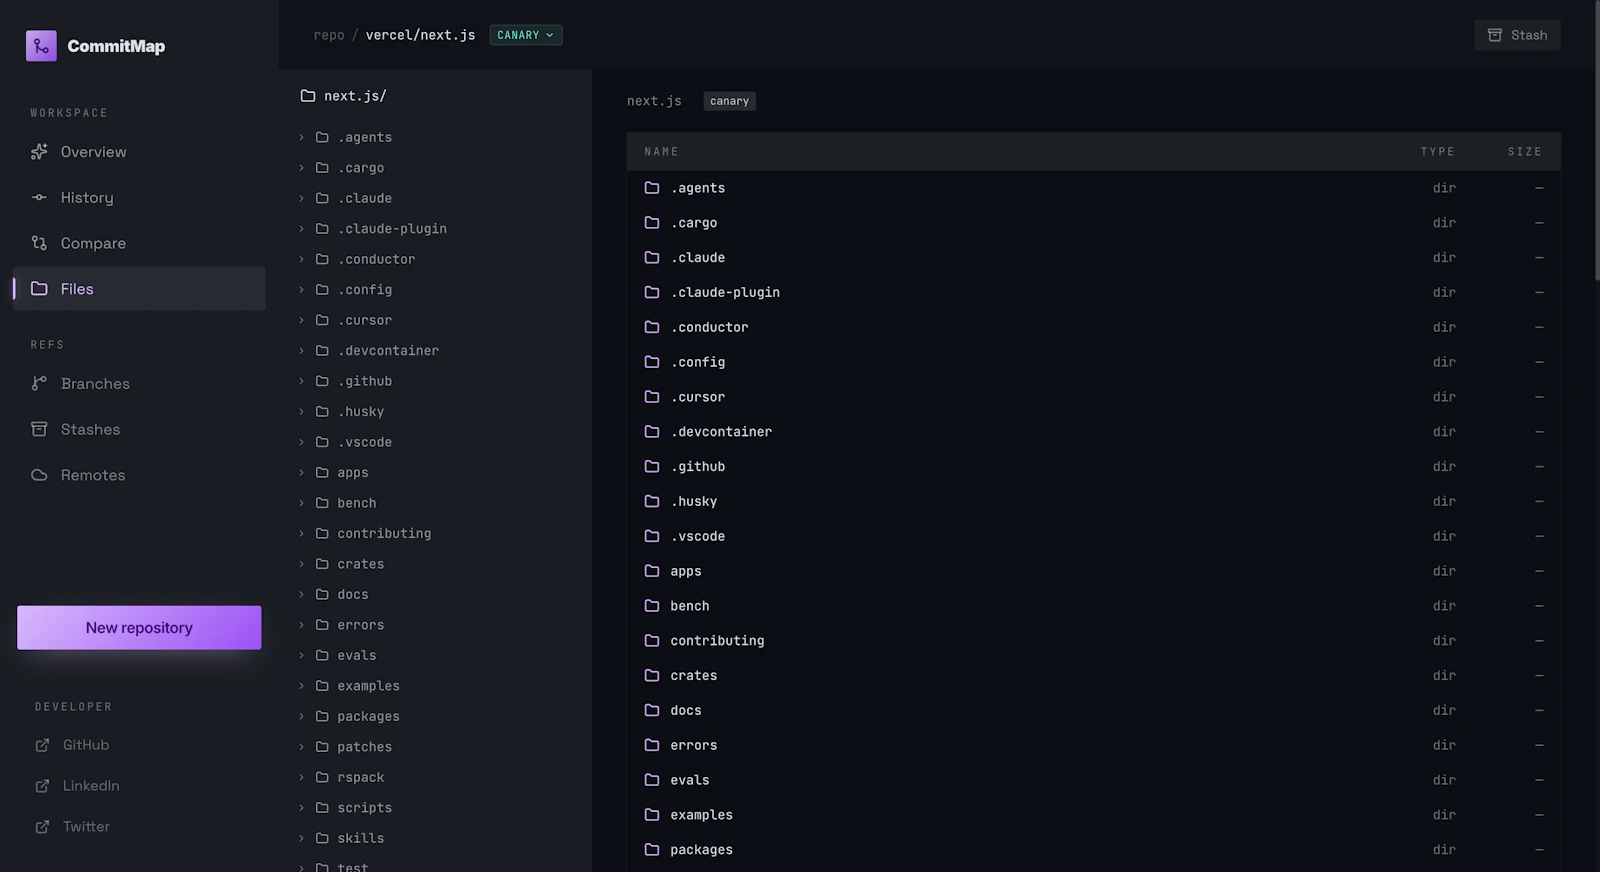
Task: Click the .github folder icon in tree
Action: pos(322,381)
